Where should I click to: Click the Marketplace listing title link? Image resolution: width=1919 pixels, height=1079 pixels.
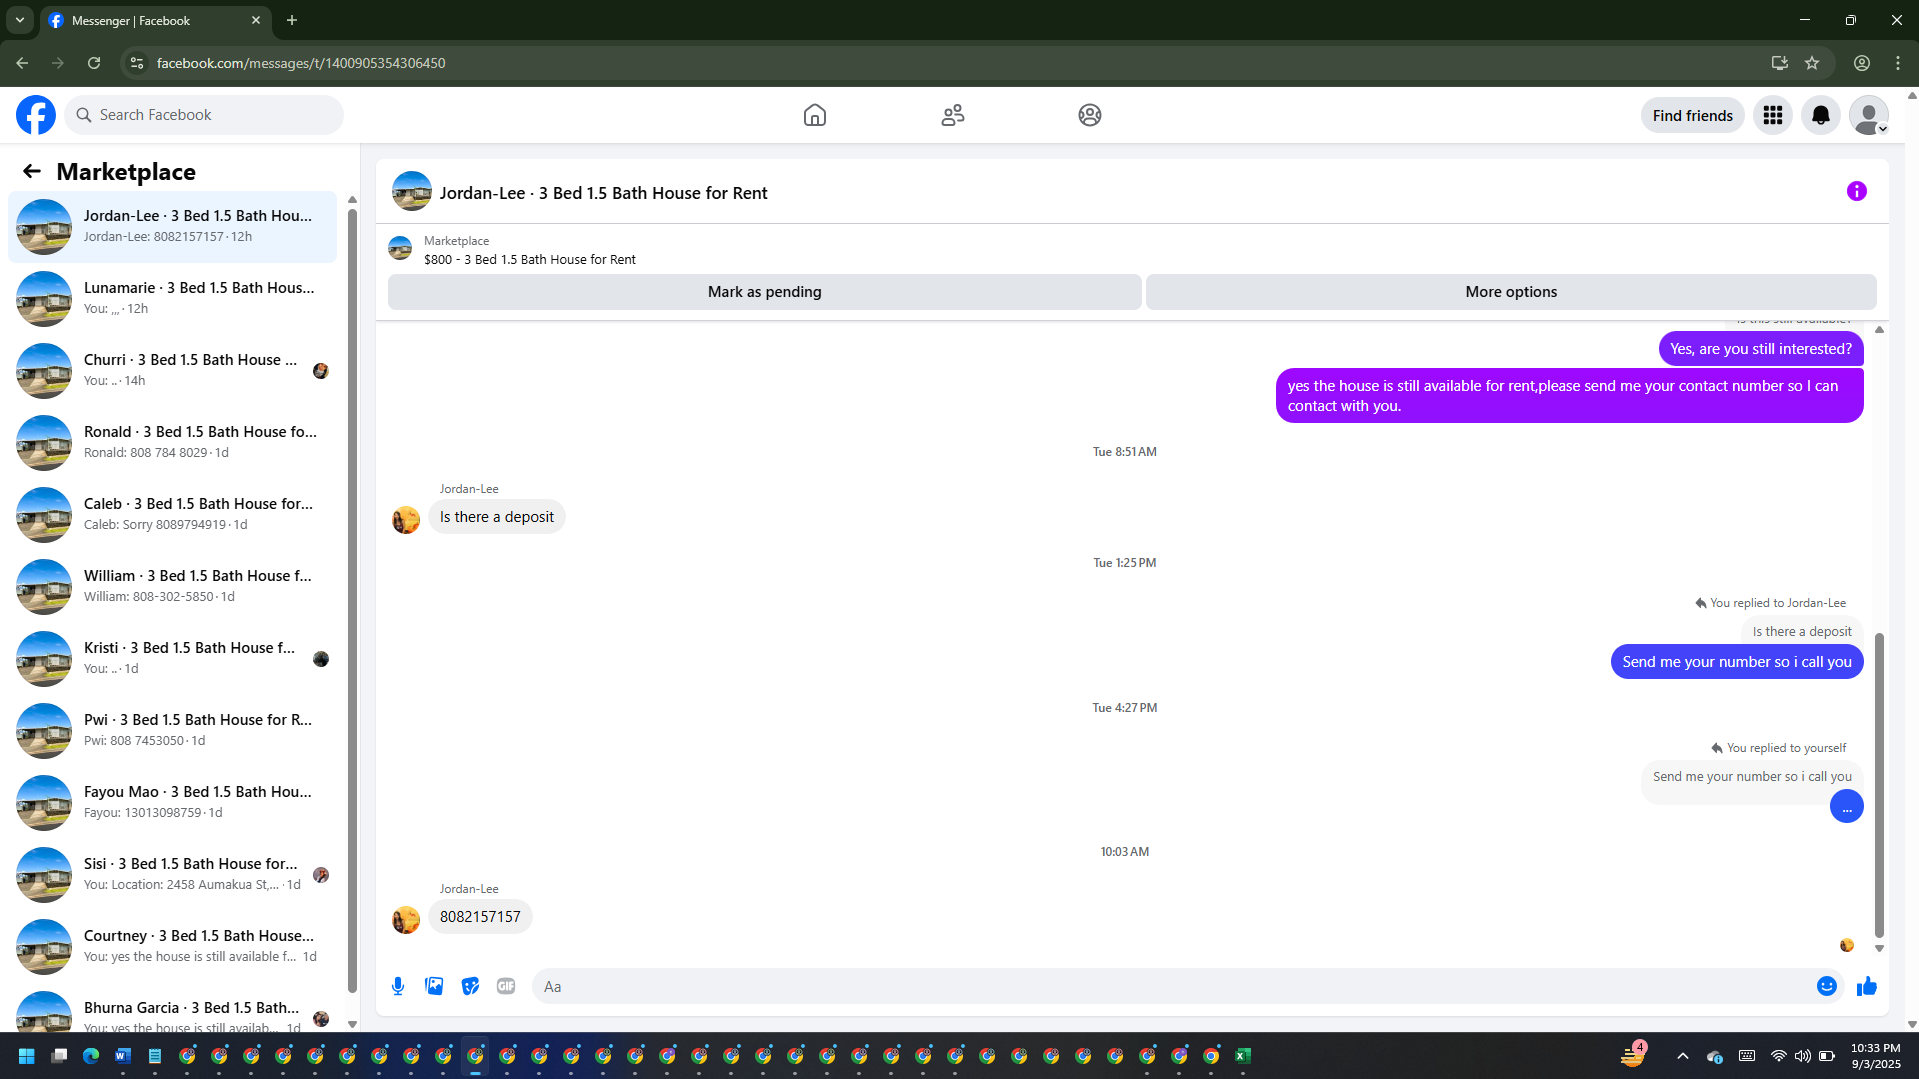tap(530, 260)
